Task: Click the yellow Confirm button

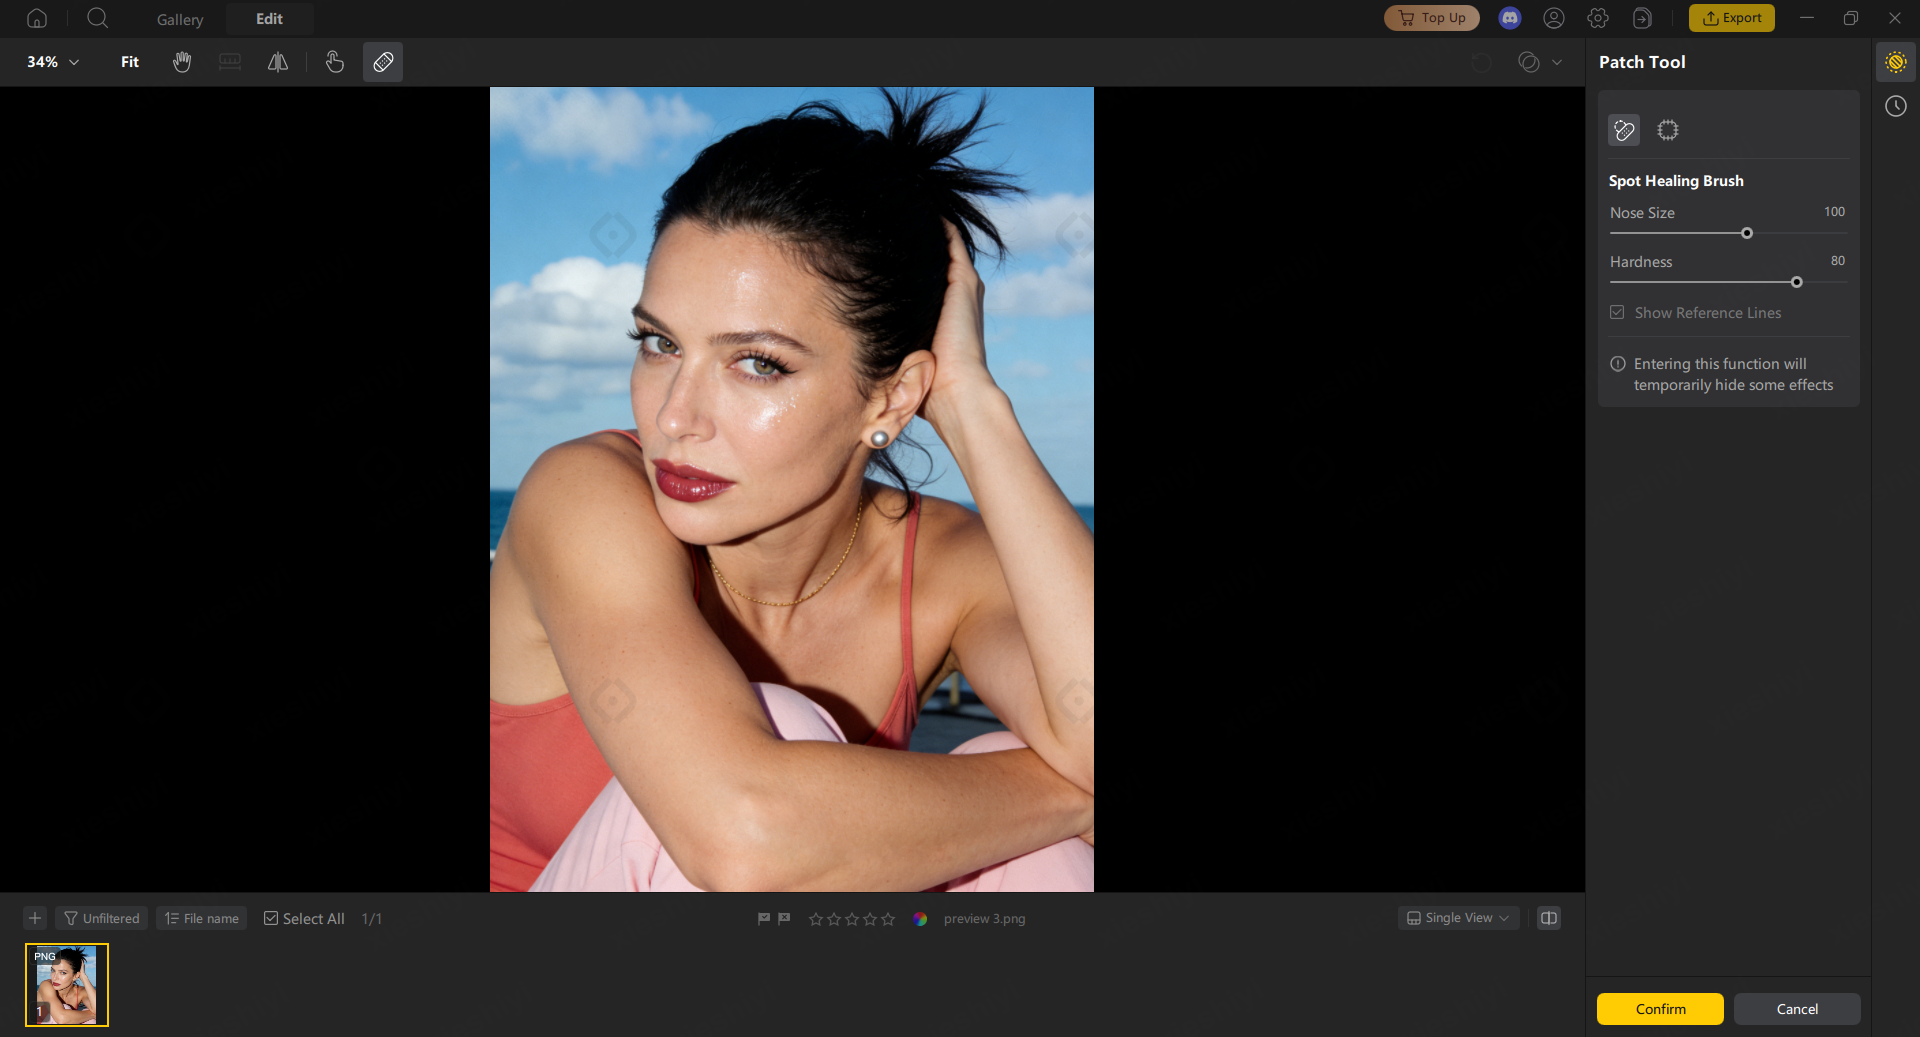Action: tap(1660, 1009)
